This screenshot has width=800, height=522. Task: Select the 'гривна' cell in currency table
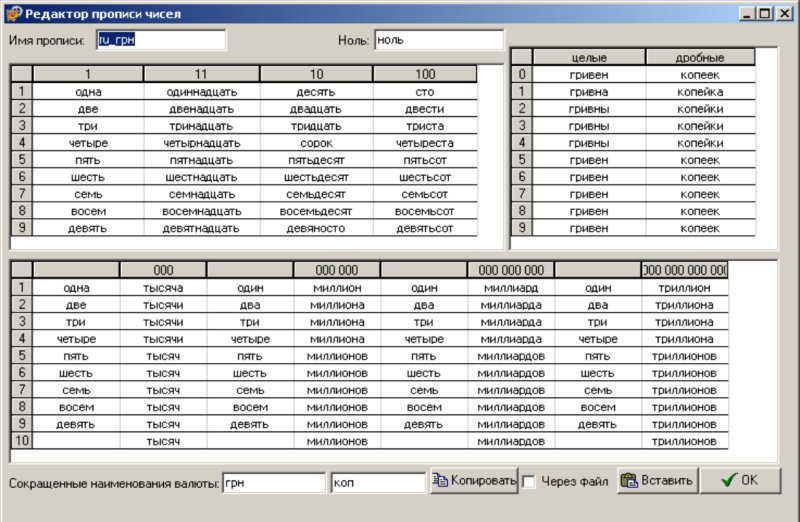[x=588, y=92]
